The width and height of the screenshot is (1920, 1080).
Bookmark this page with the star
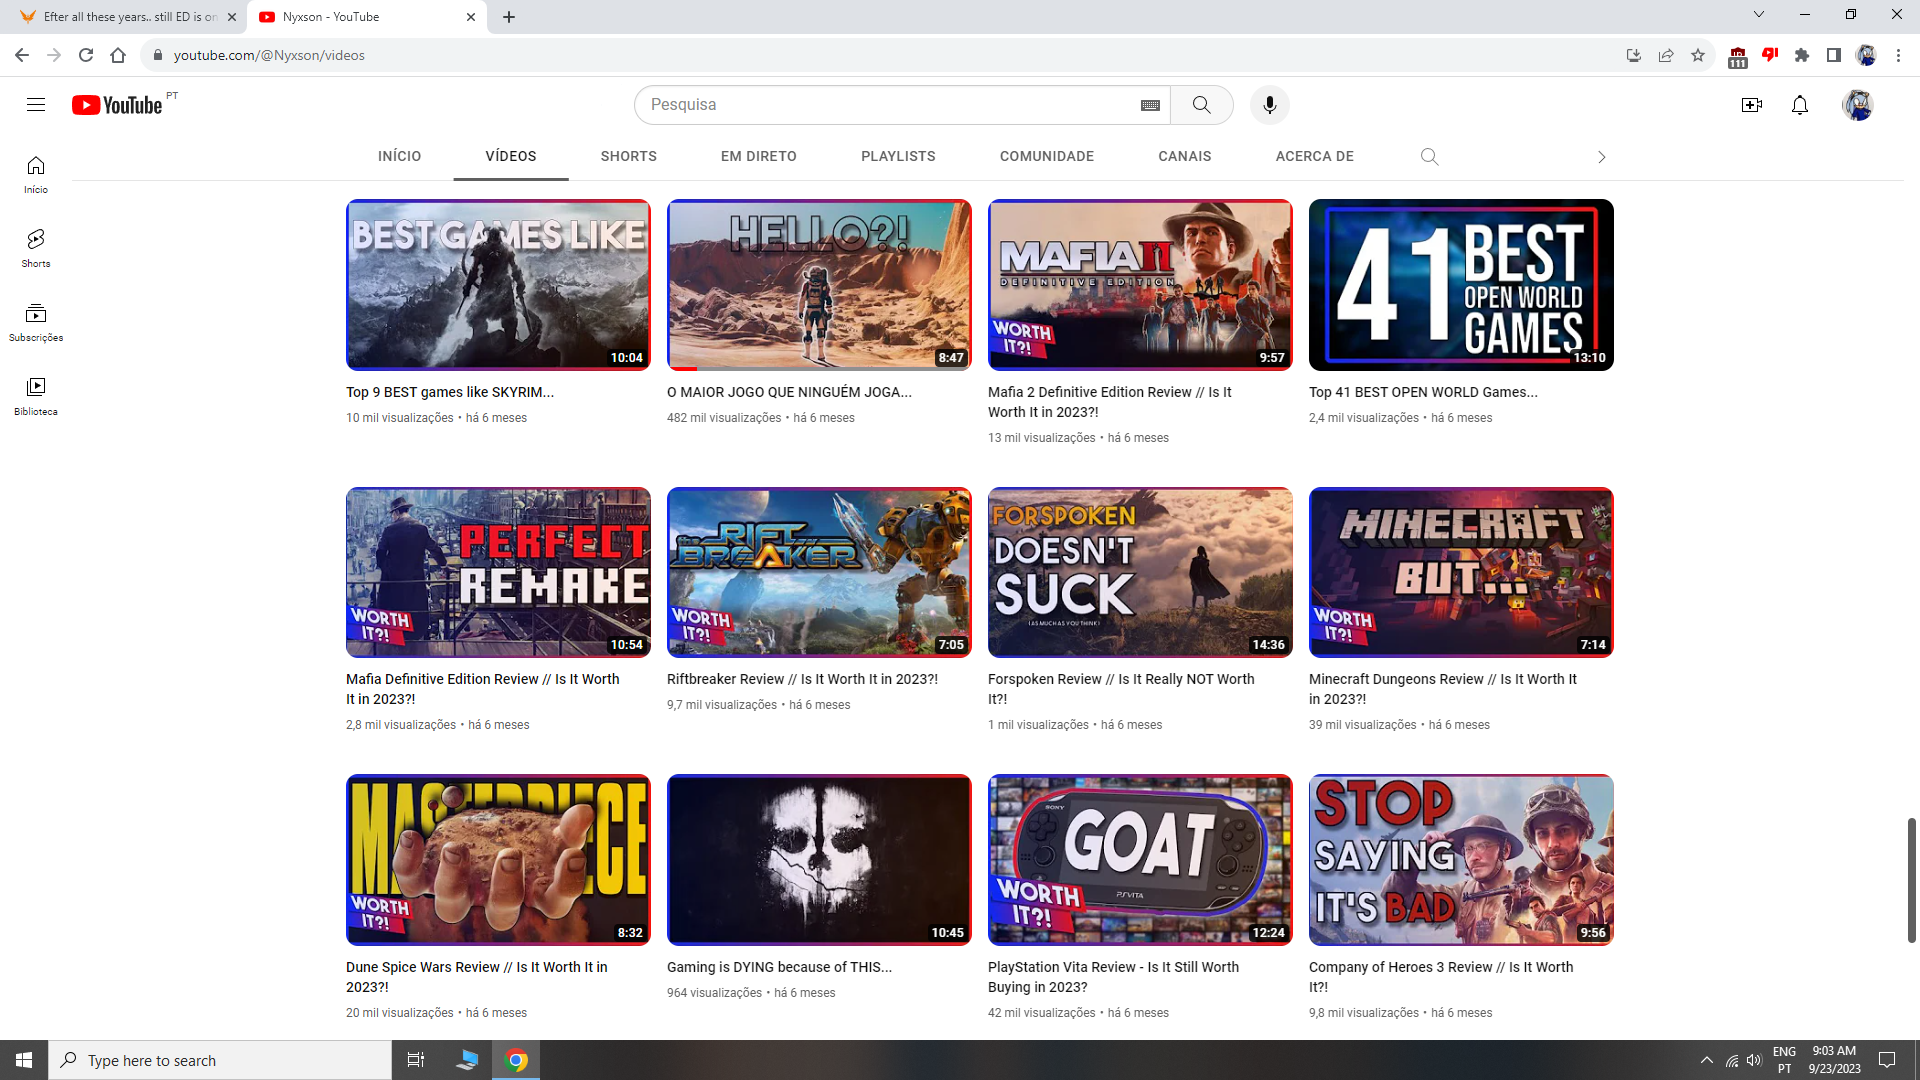tap(1698, 55)
